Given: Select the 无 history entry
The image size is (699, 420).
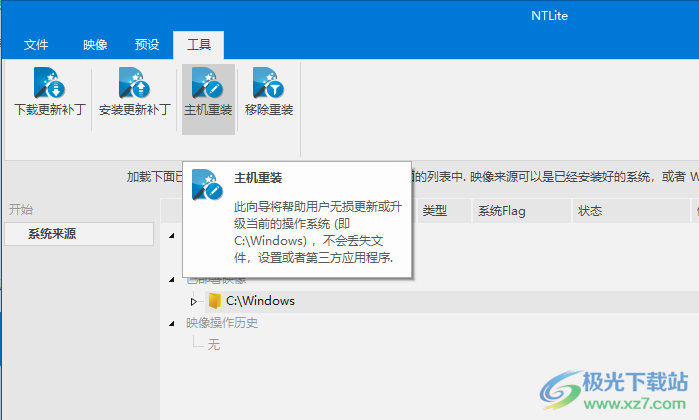Looking at the screenshot, I should (214, 344).
